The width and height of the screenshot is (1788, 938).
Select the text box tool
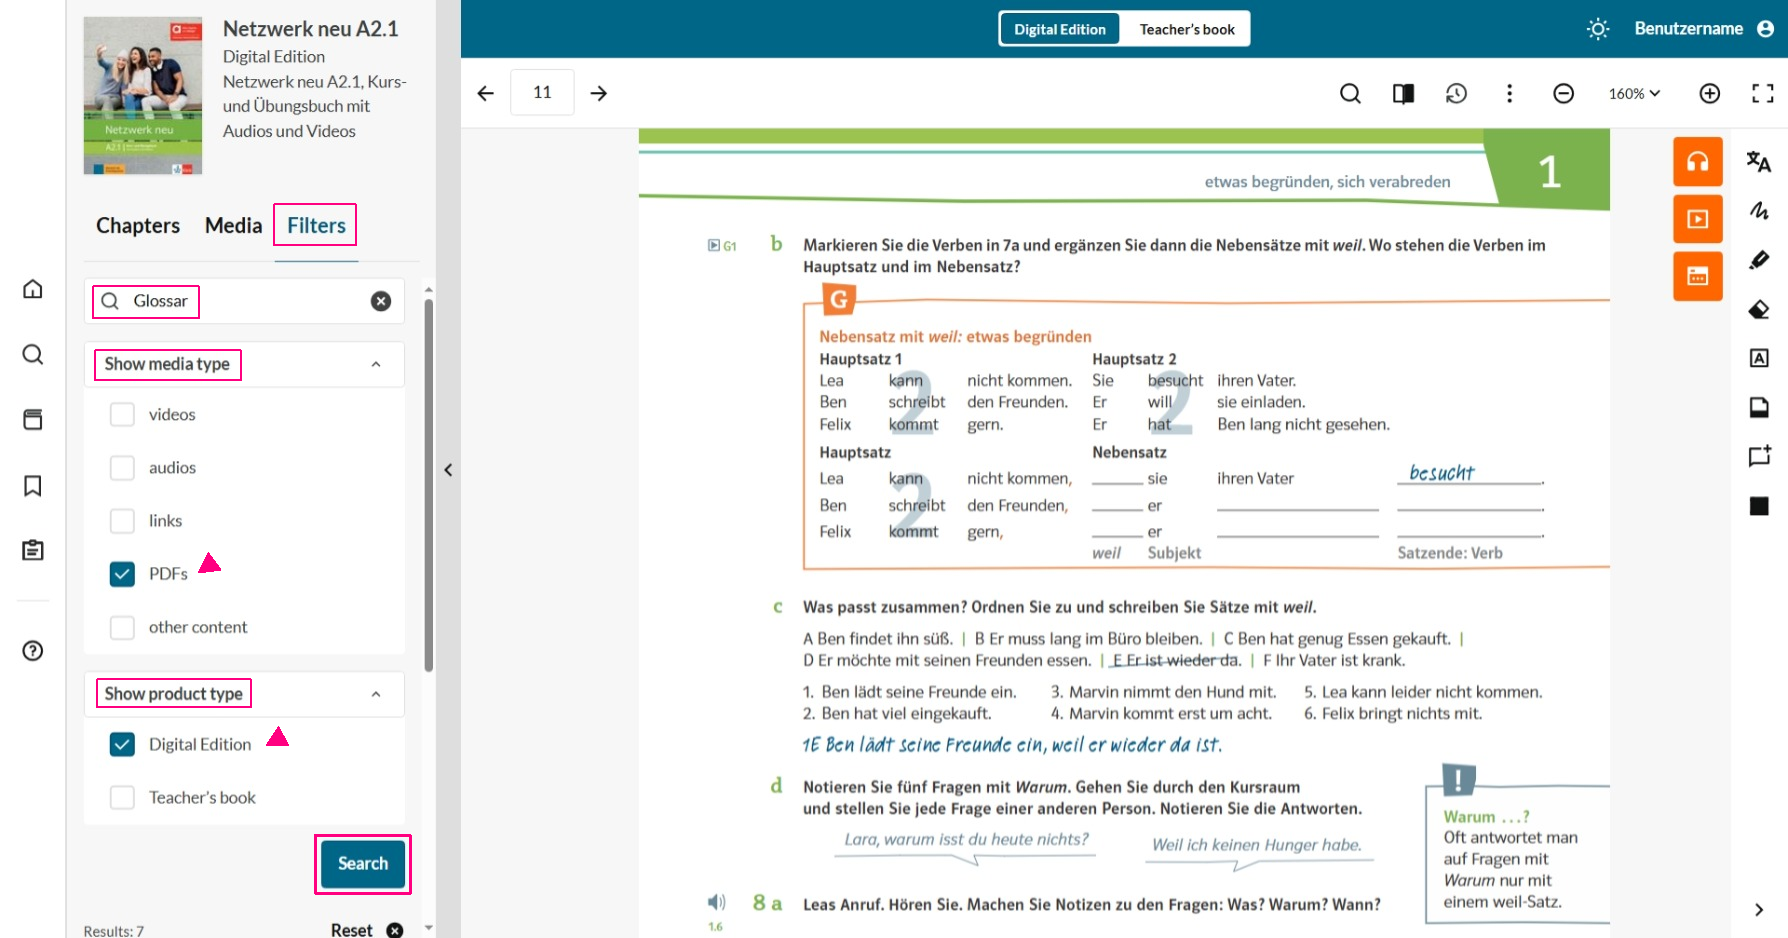click(x=1759, y=358)
